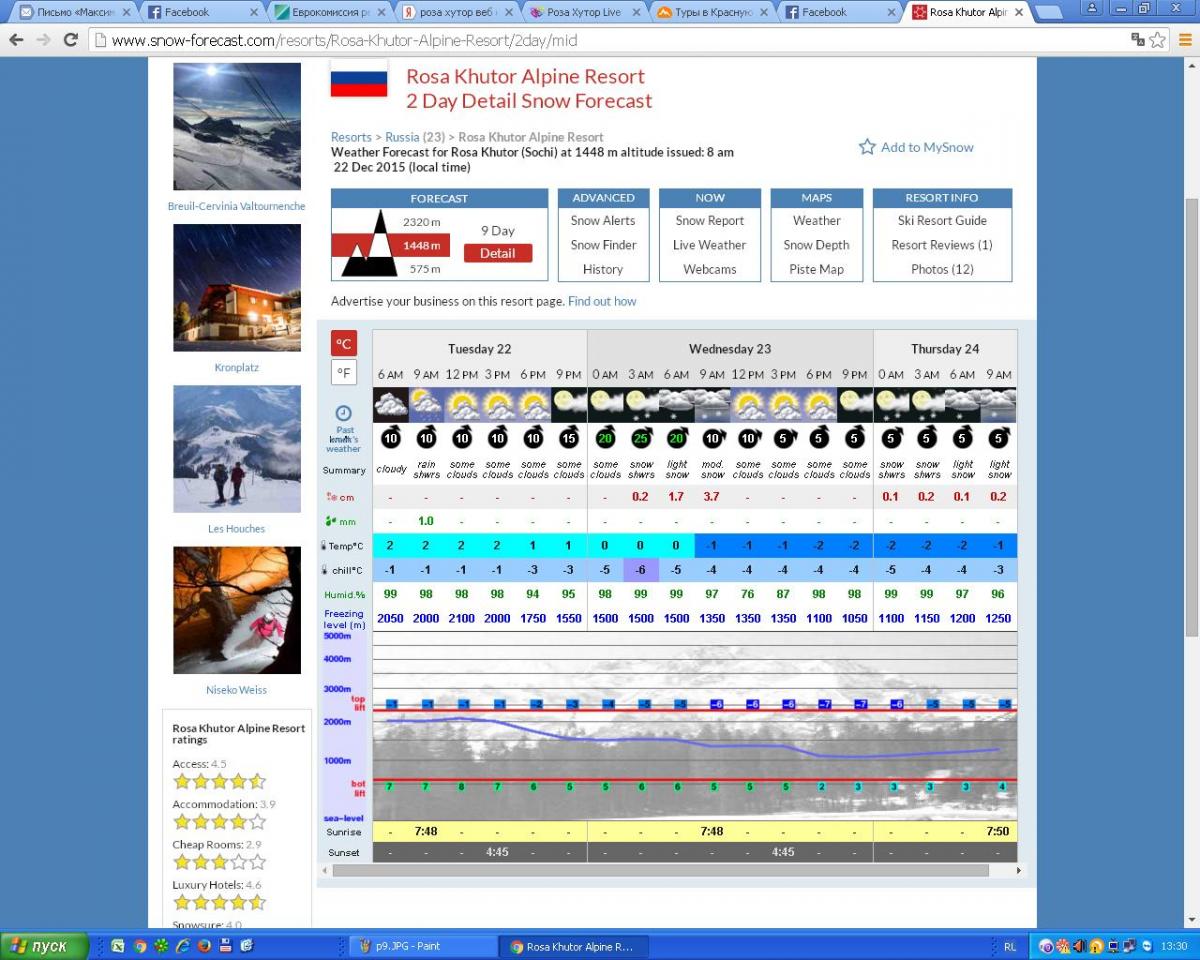Click the Tuesday 22 column header

[x=480, y=349]
